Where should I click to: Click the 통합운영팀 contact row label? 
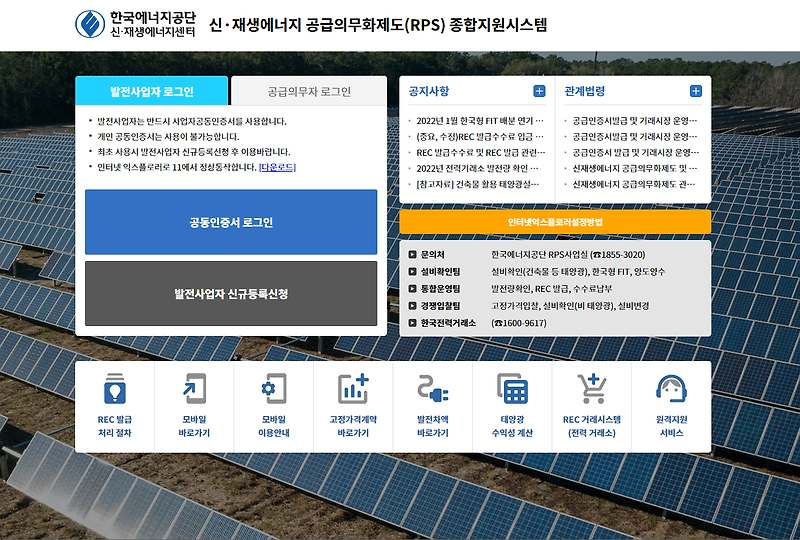pos(440,288)
